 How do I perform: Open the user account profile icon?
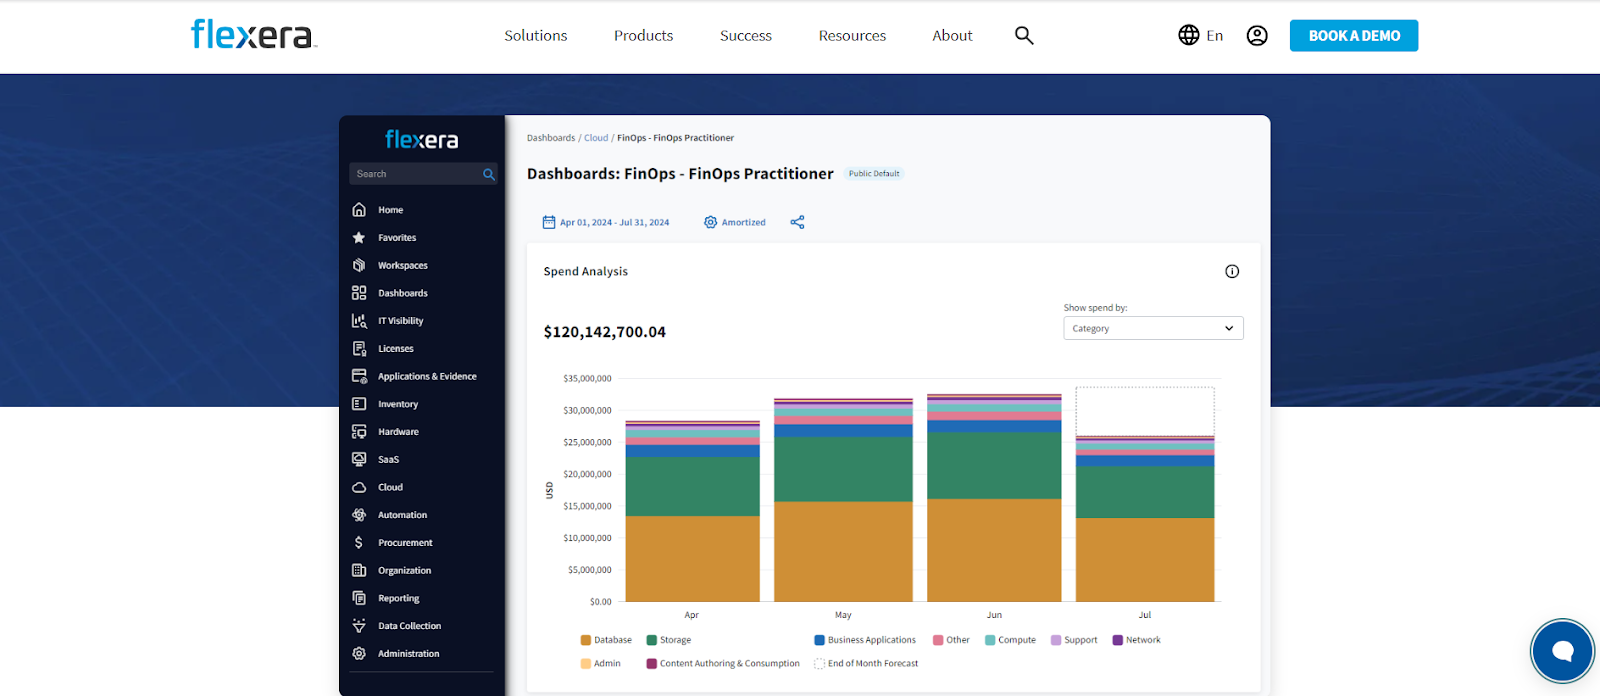pos(1257,35)
